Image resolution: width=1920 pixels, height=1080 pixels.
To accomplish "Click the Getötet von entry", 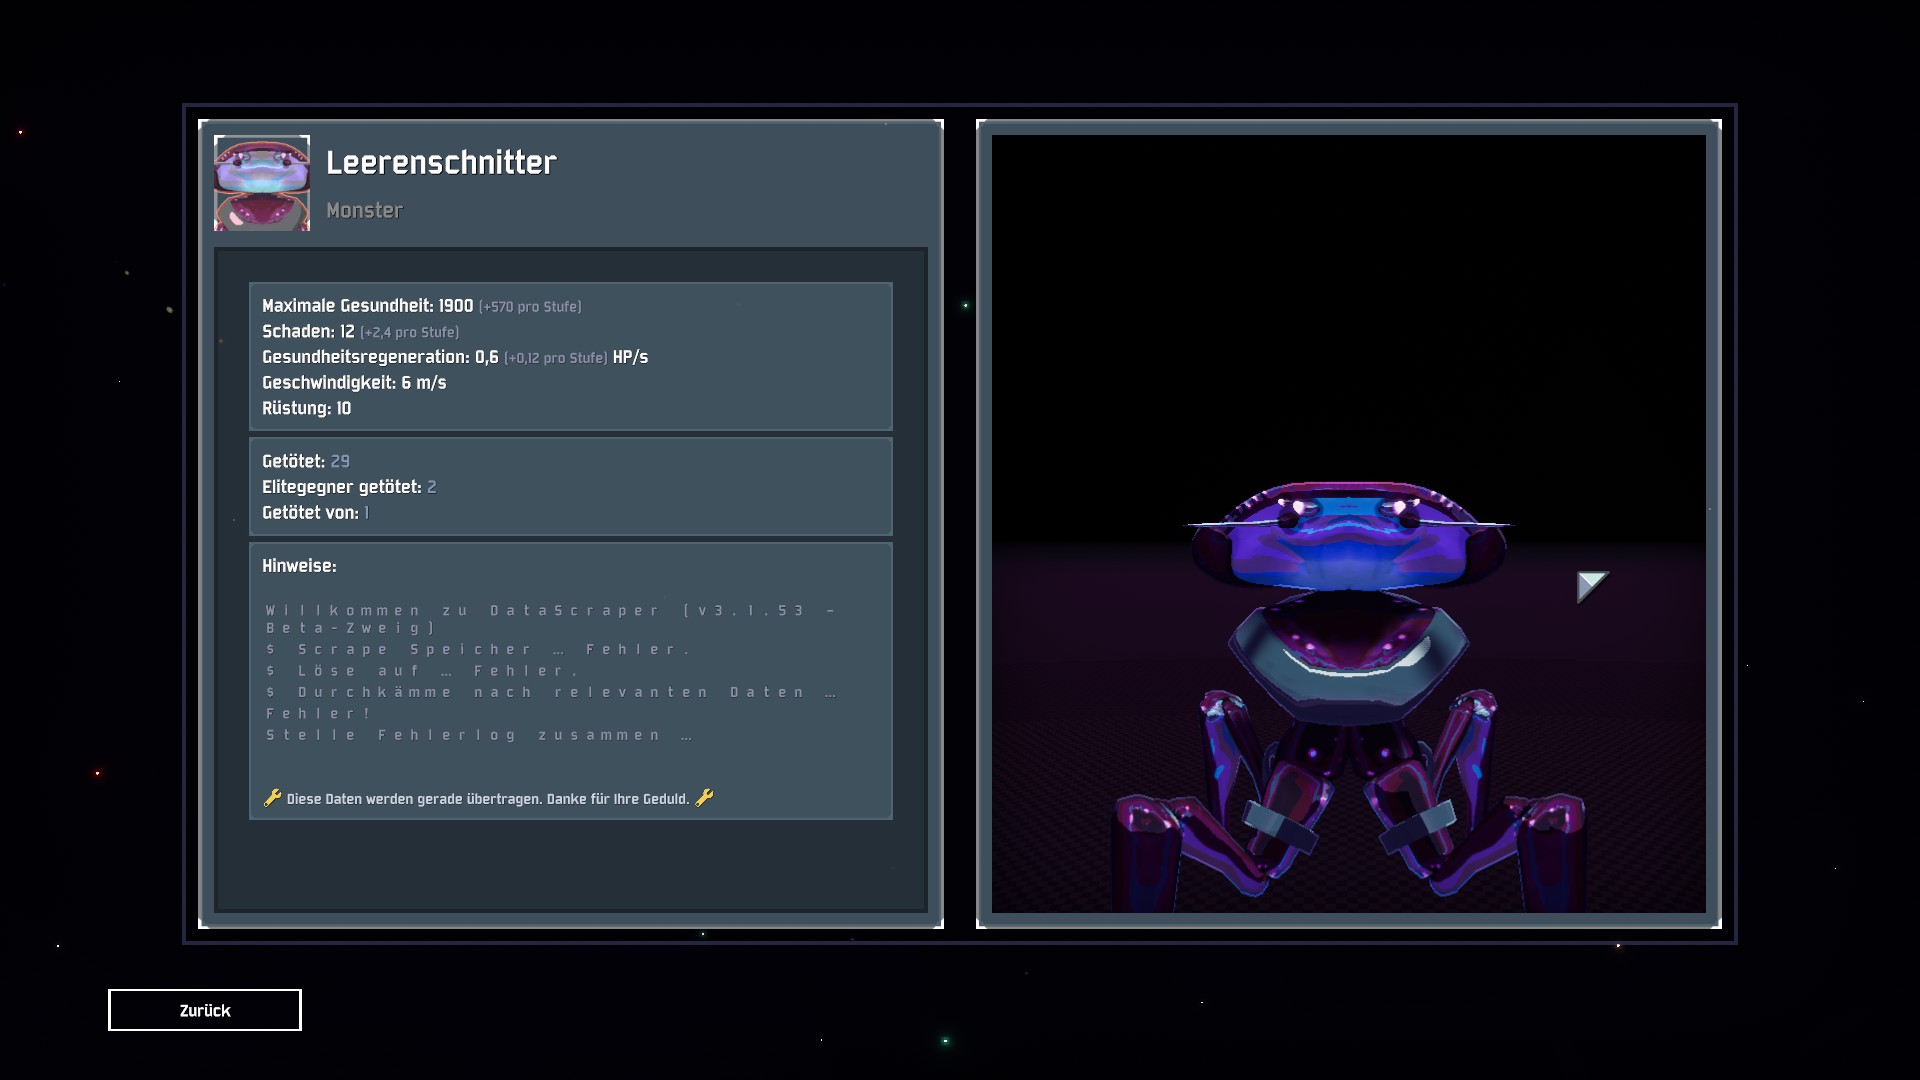I will coord(314,513).
